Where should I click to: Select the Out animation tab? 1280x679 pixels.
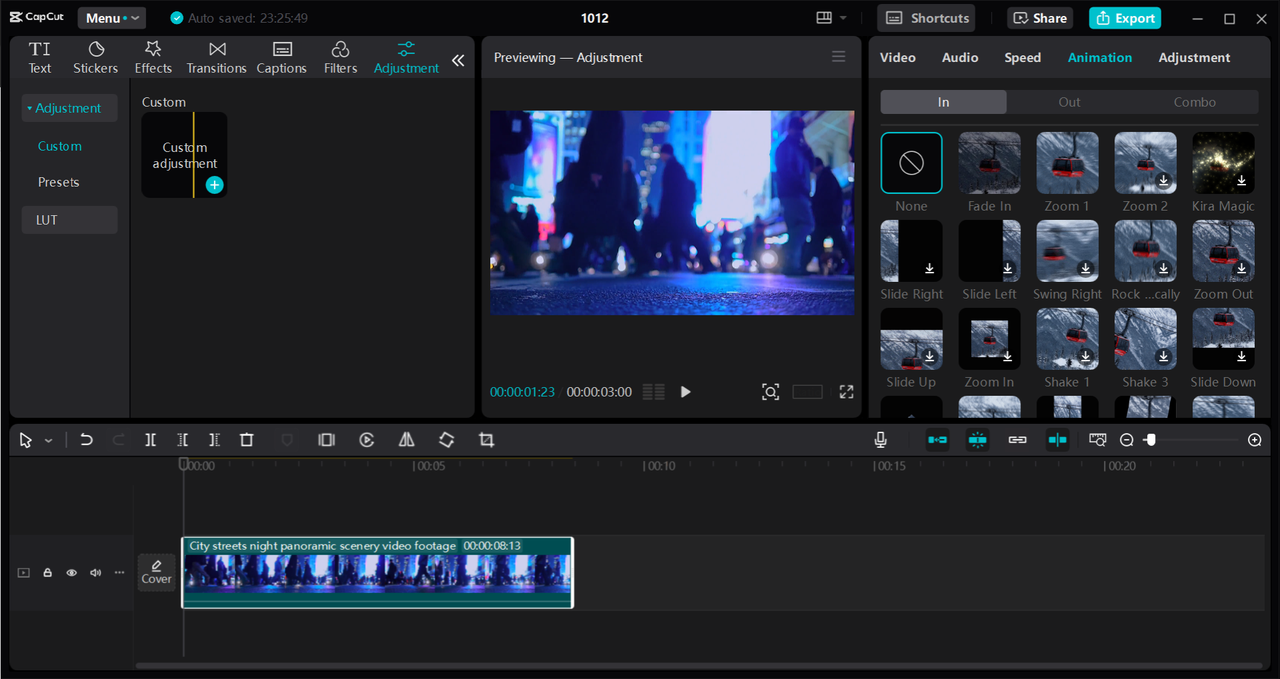click(x=1069, y=102)
